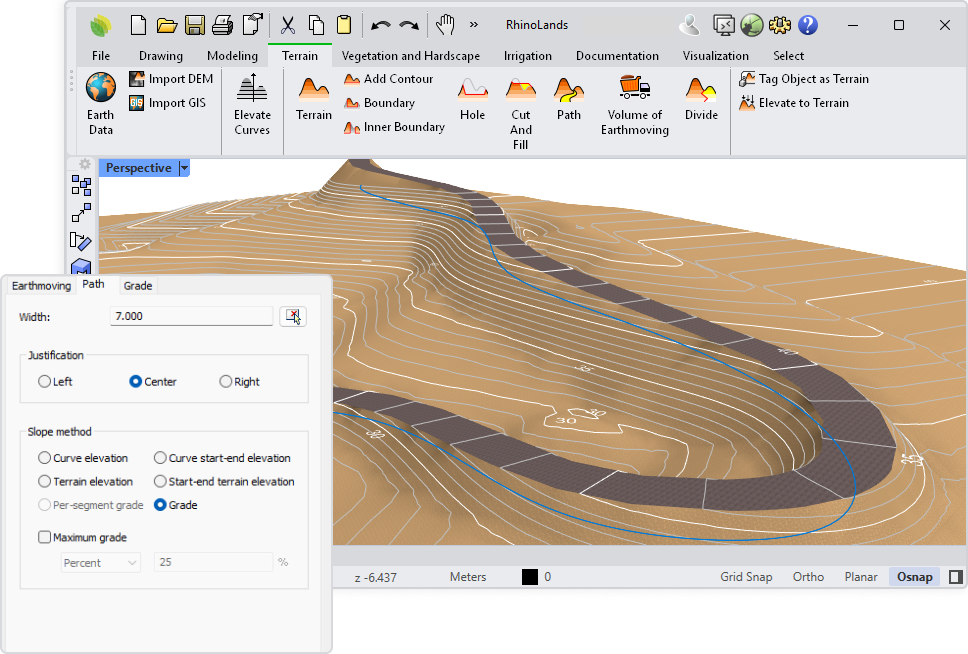Image resolution: width=968 pixels, height=654 pixels.
Task: Expand the Percent units dropdown
Action: (x=101, y=563)
